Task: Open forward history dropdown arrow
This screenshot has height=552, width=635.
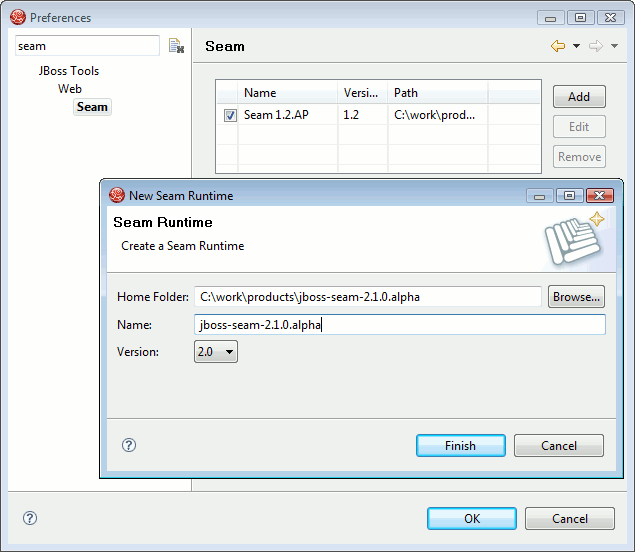Action: click(x=614, y=46)
